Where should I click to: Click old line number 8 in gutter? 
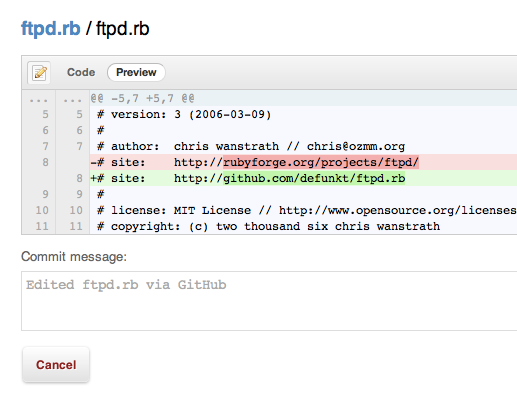tap(45, 162)
